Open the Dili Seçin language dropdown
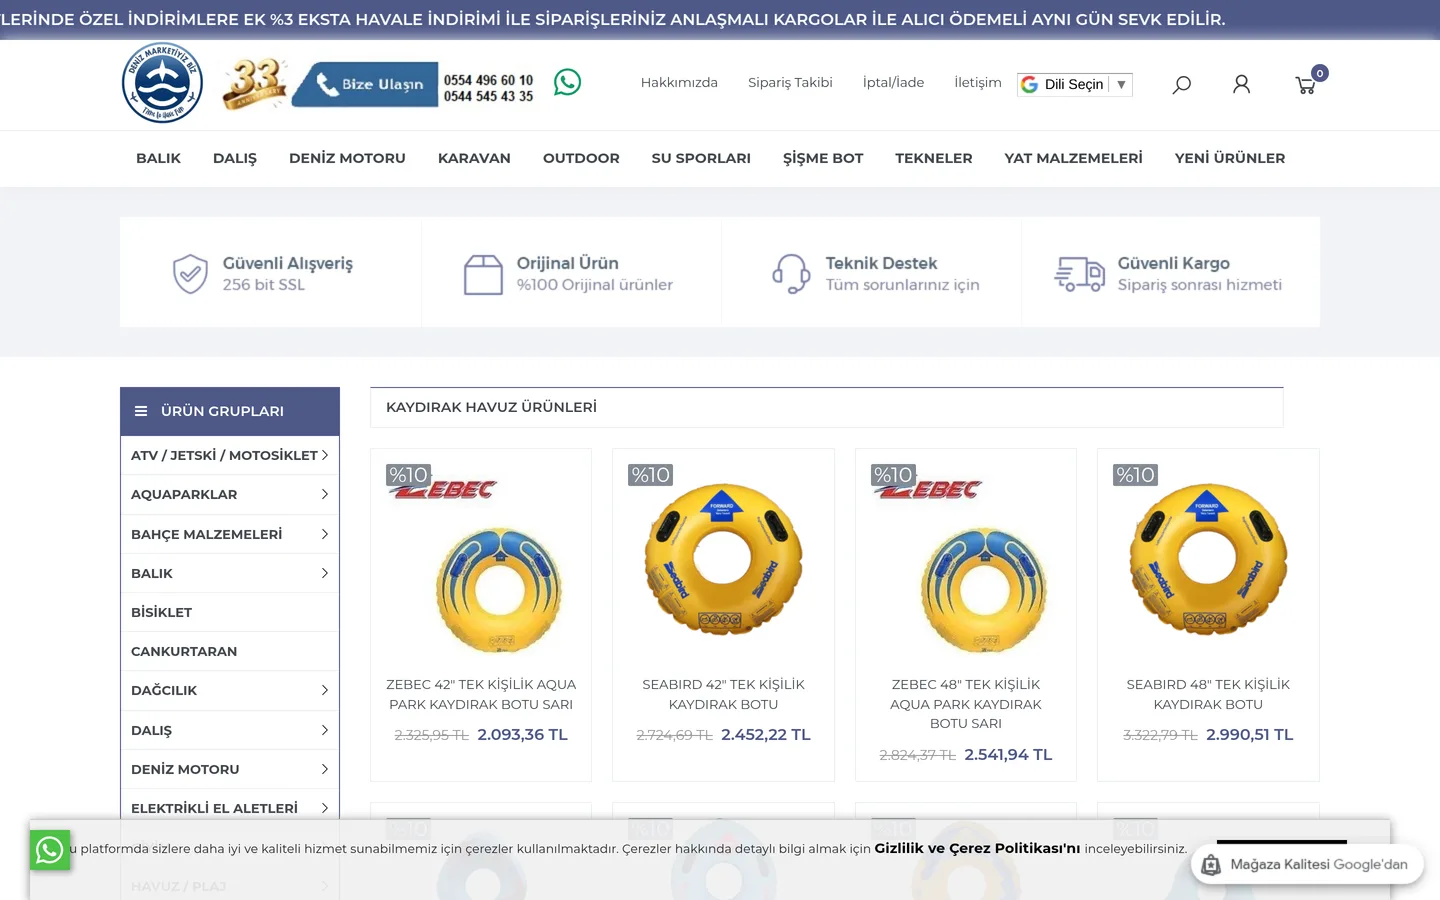The width and height of the screenshot is (1440, 900). [1074, 85]
